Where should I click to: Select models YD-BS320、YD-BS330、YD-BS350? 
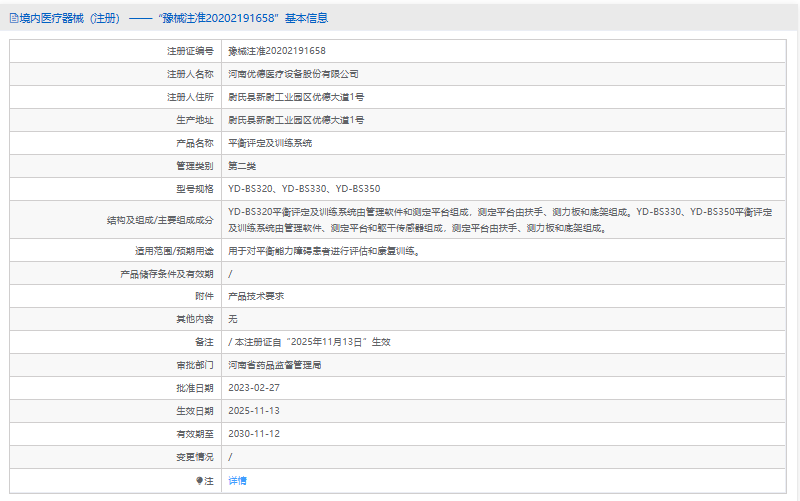coord(304,189)
